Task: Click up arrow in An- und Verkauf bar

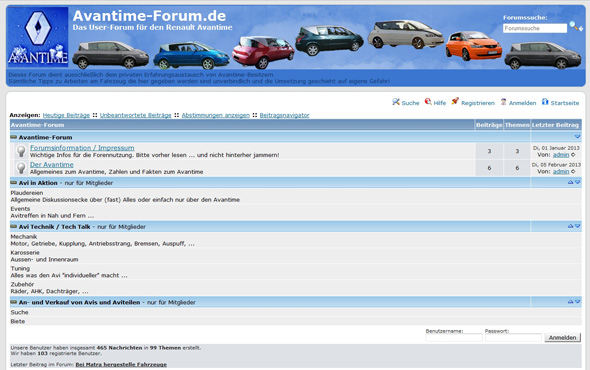Action: tap(570, 301)
